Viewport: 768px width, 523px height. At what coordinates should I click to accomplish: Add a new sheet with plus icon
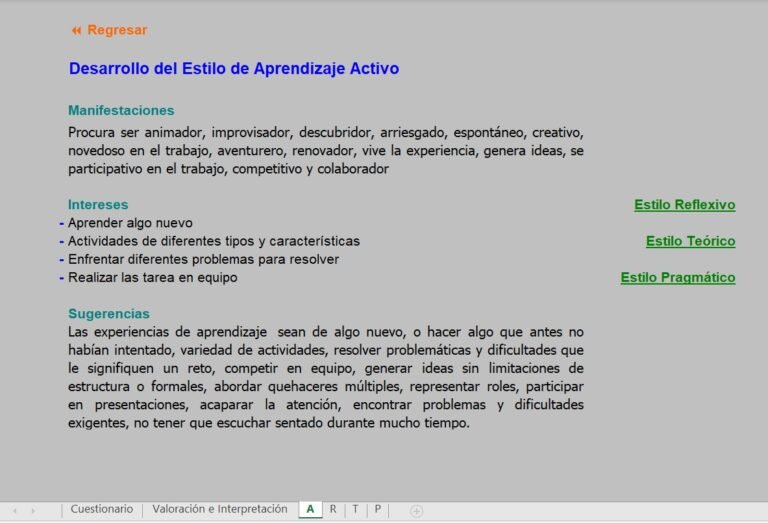(x=416, y=511)
